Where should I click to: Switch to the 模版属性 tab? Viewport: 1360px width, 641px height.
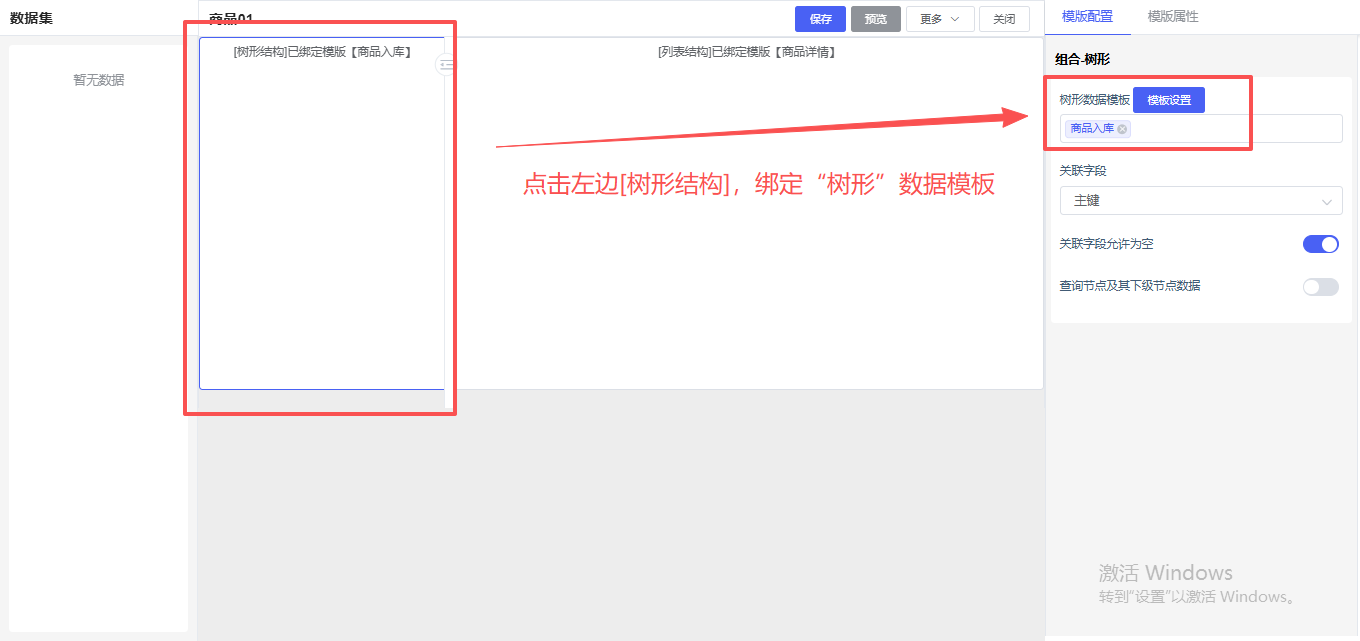1172,17
